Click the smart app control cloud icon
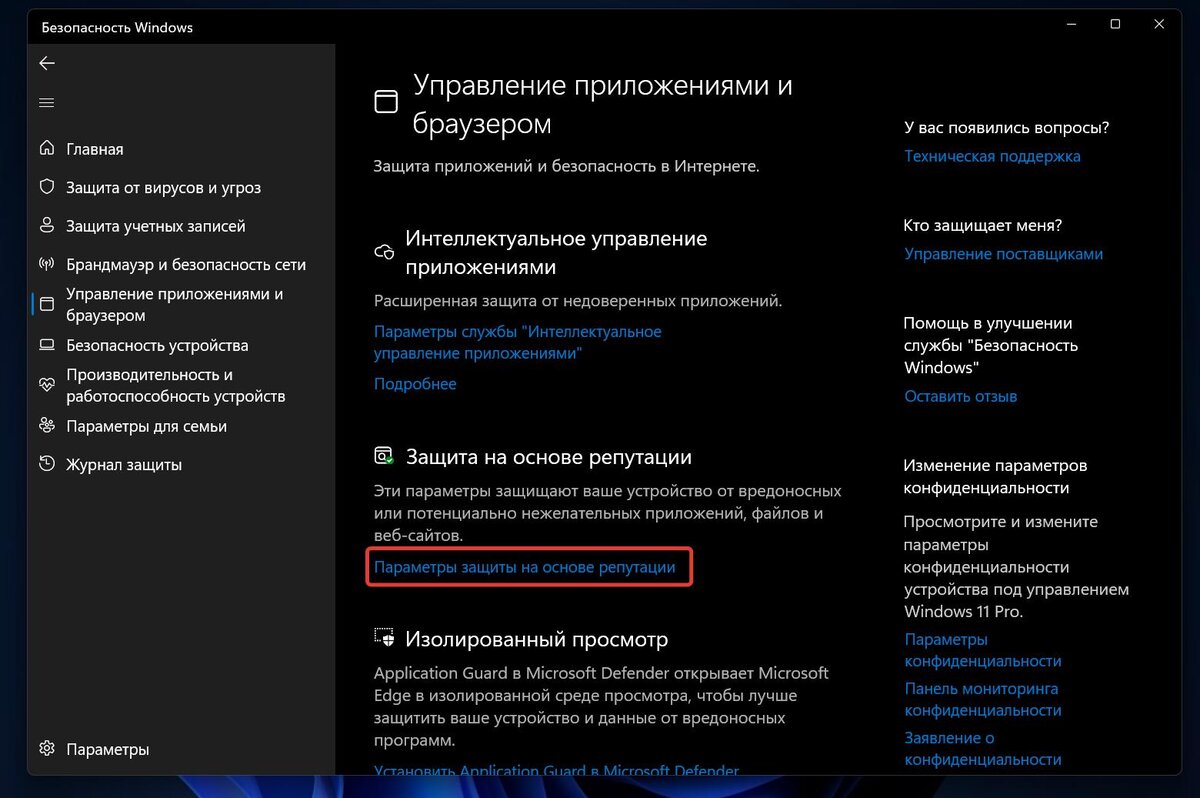 tap(384, 251)
